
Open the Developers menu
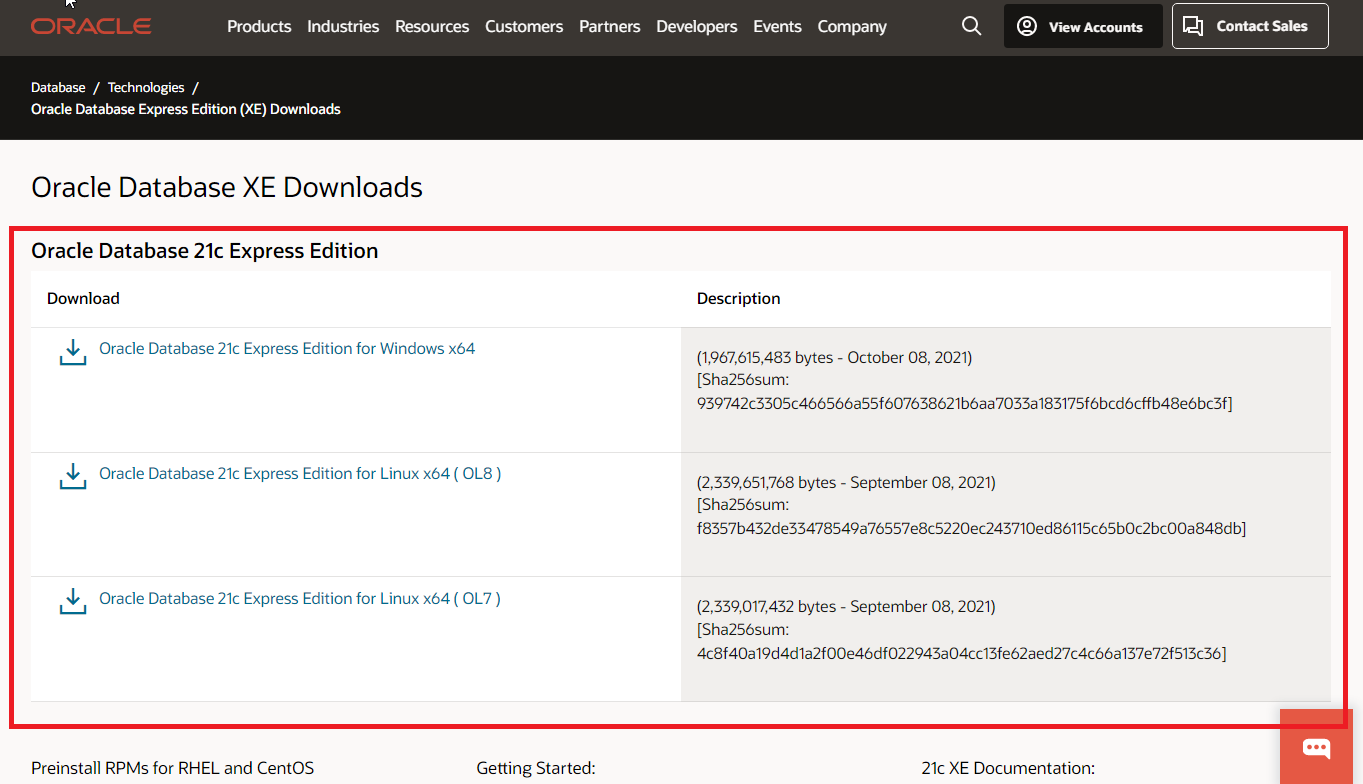pos(697,27)
